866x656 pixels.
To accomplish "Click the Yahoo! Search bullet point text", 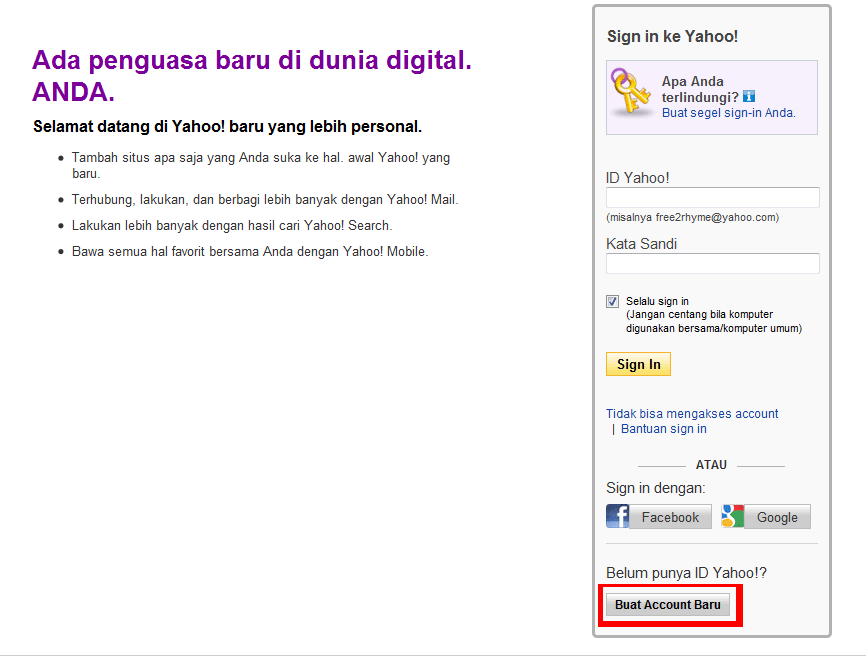I will coord(232,225).
